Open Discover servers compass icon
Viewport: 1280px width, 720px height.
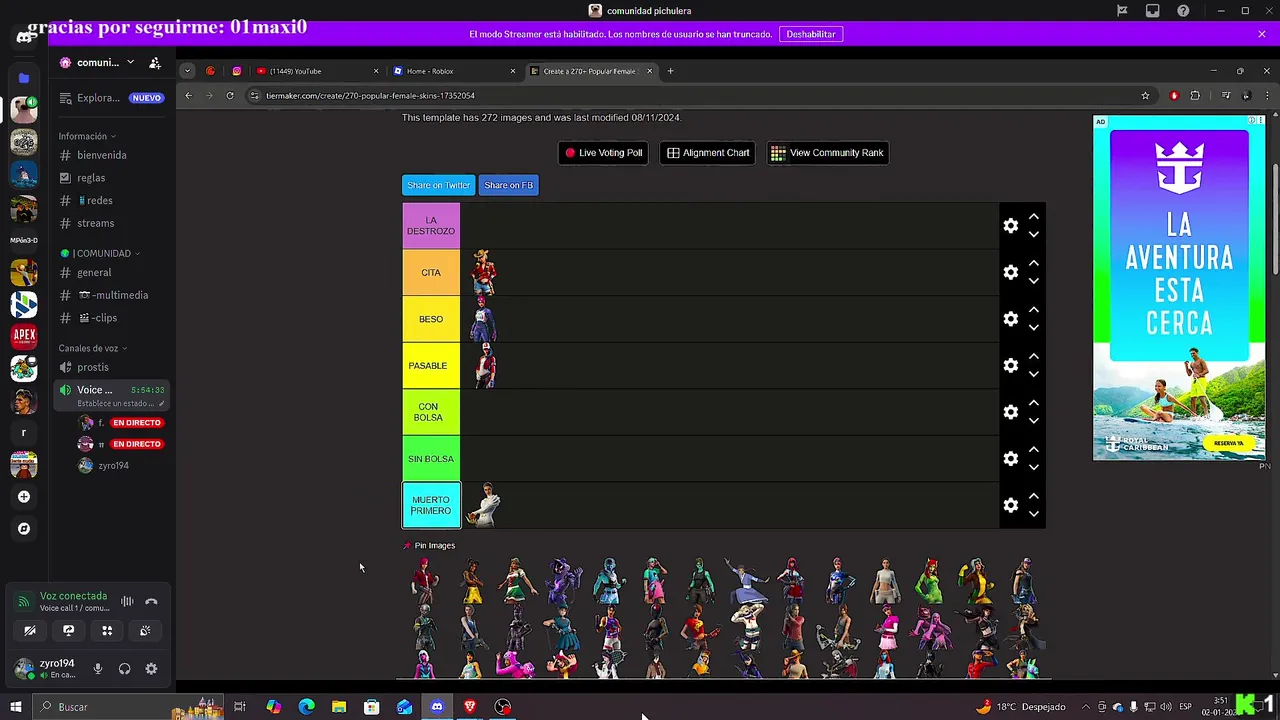coord(24,528)
